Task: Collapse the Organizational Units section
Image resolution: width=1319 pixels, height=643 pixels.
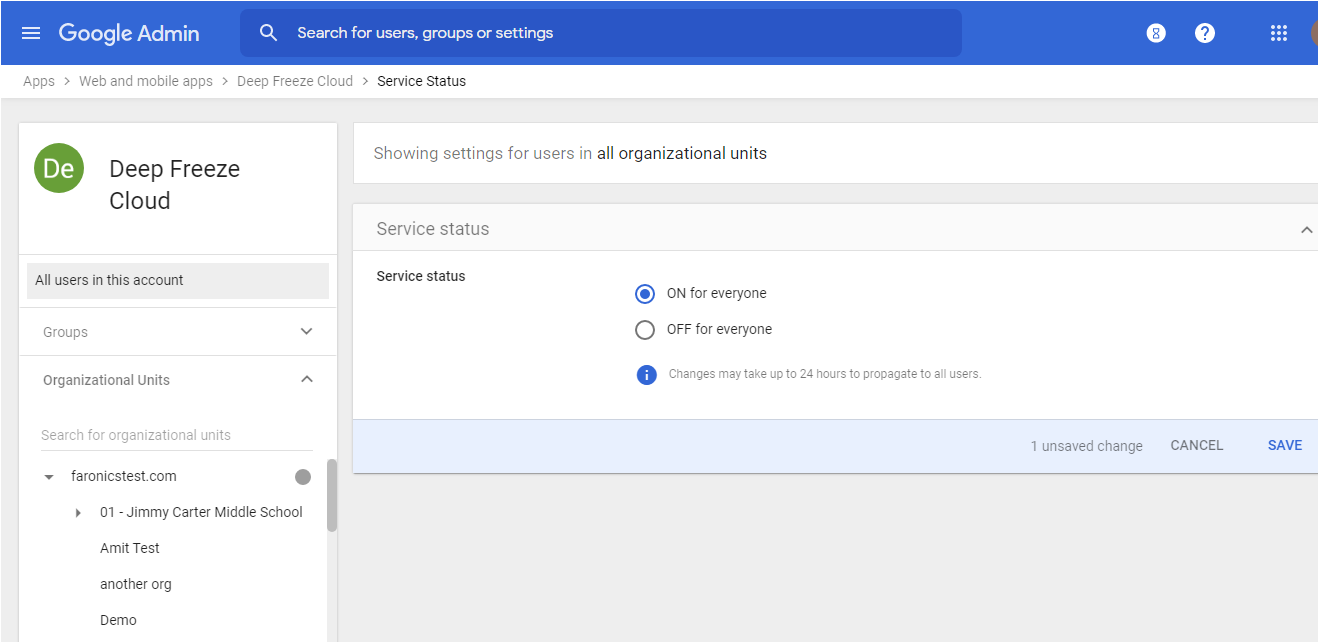Action: coord(307,380)
